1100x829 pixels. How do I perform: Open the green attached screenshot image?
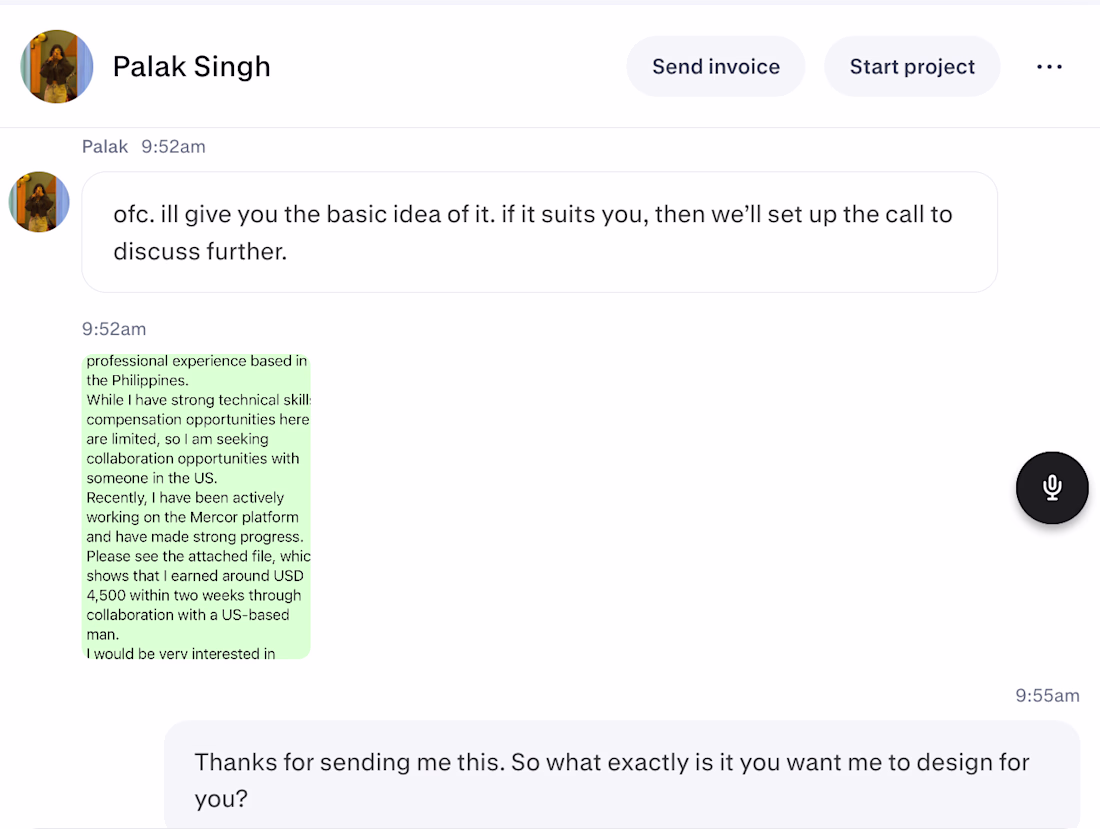(x=196, y=506)
